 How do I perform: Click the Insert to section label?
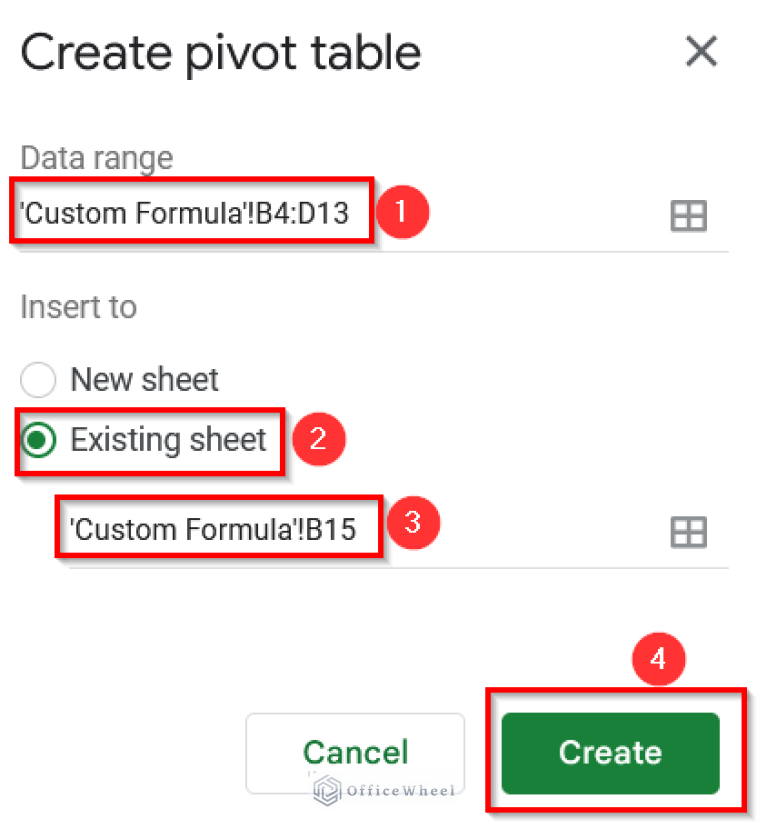tap(78, 308)
